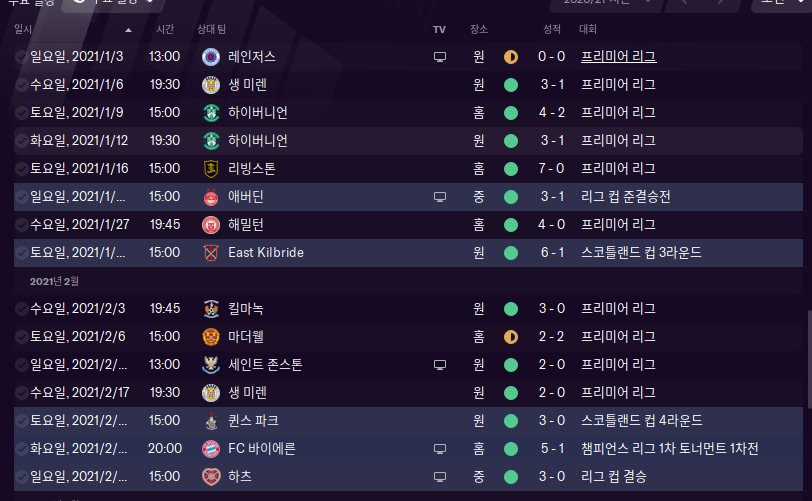Toggle the checkmark on 일요일 2021/1/3 row
This screenshot has height=501, width=812.
click(x=22, y=57)
